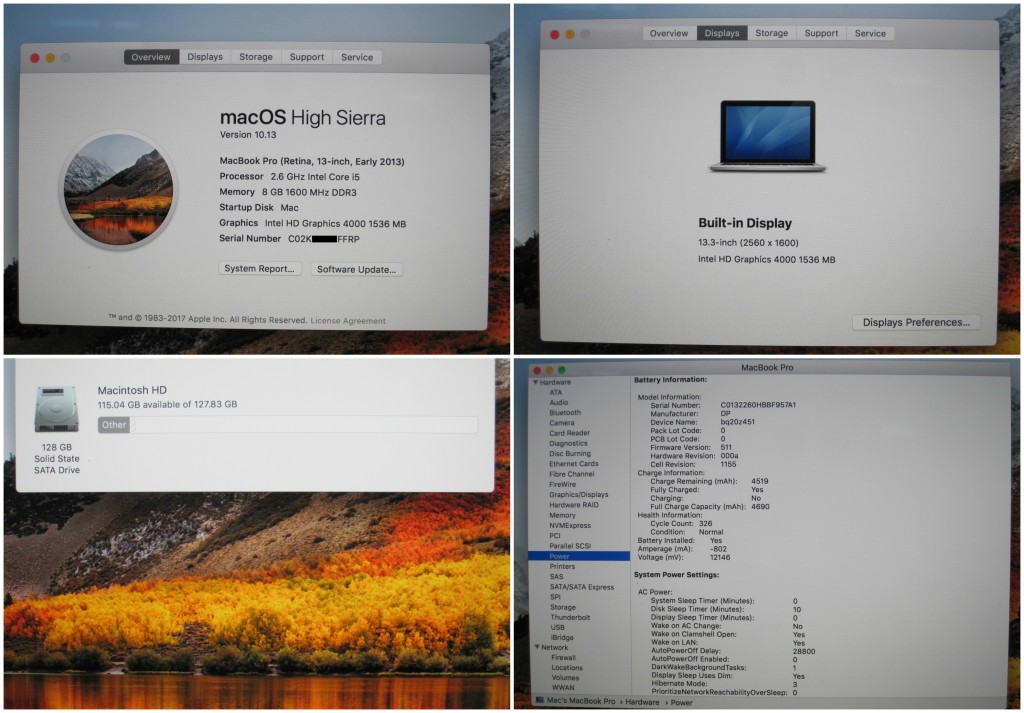Select Bluetooth in the sidebar

(x=565, y=413)
